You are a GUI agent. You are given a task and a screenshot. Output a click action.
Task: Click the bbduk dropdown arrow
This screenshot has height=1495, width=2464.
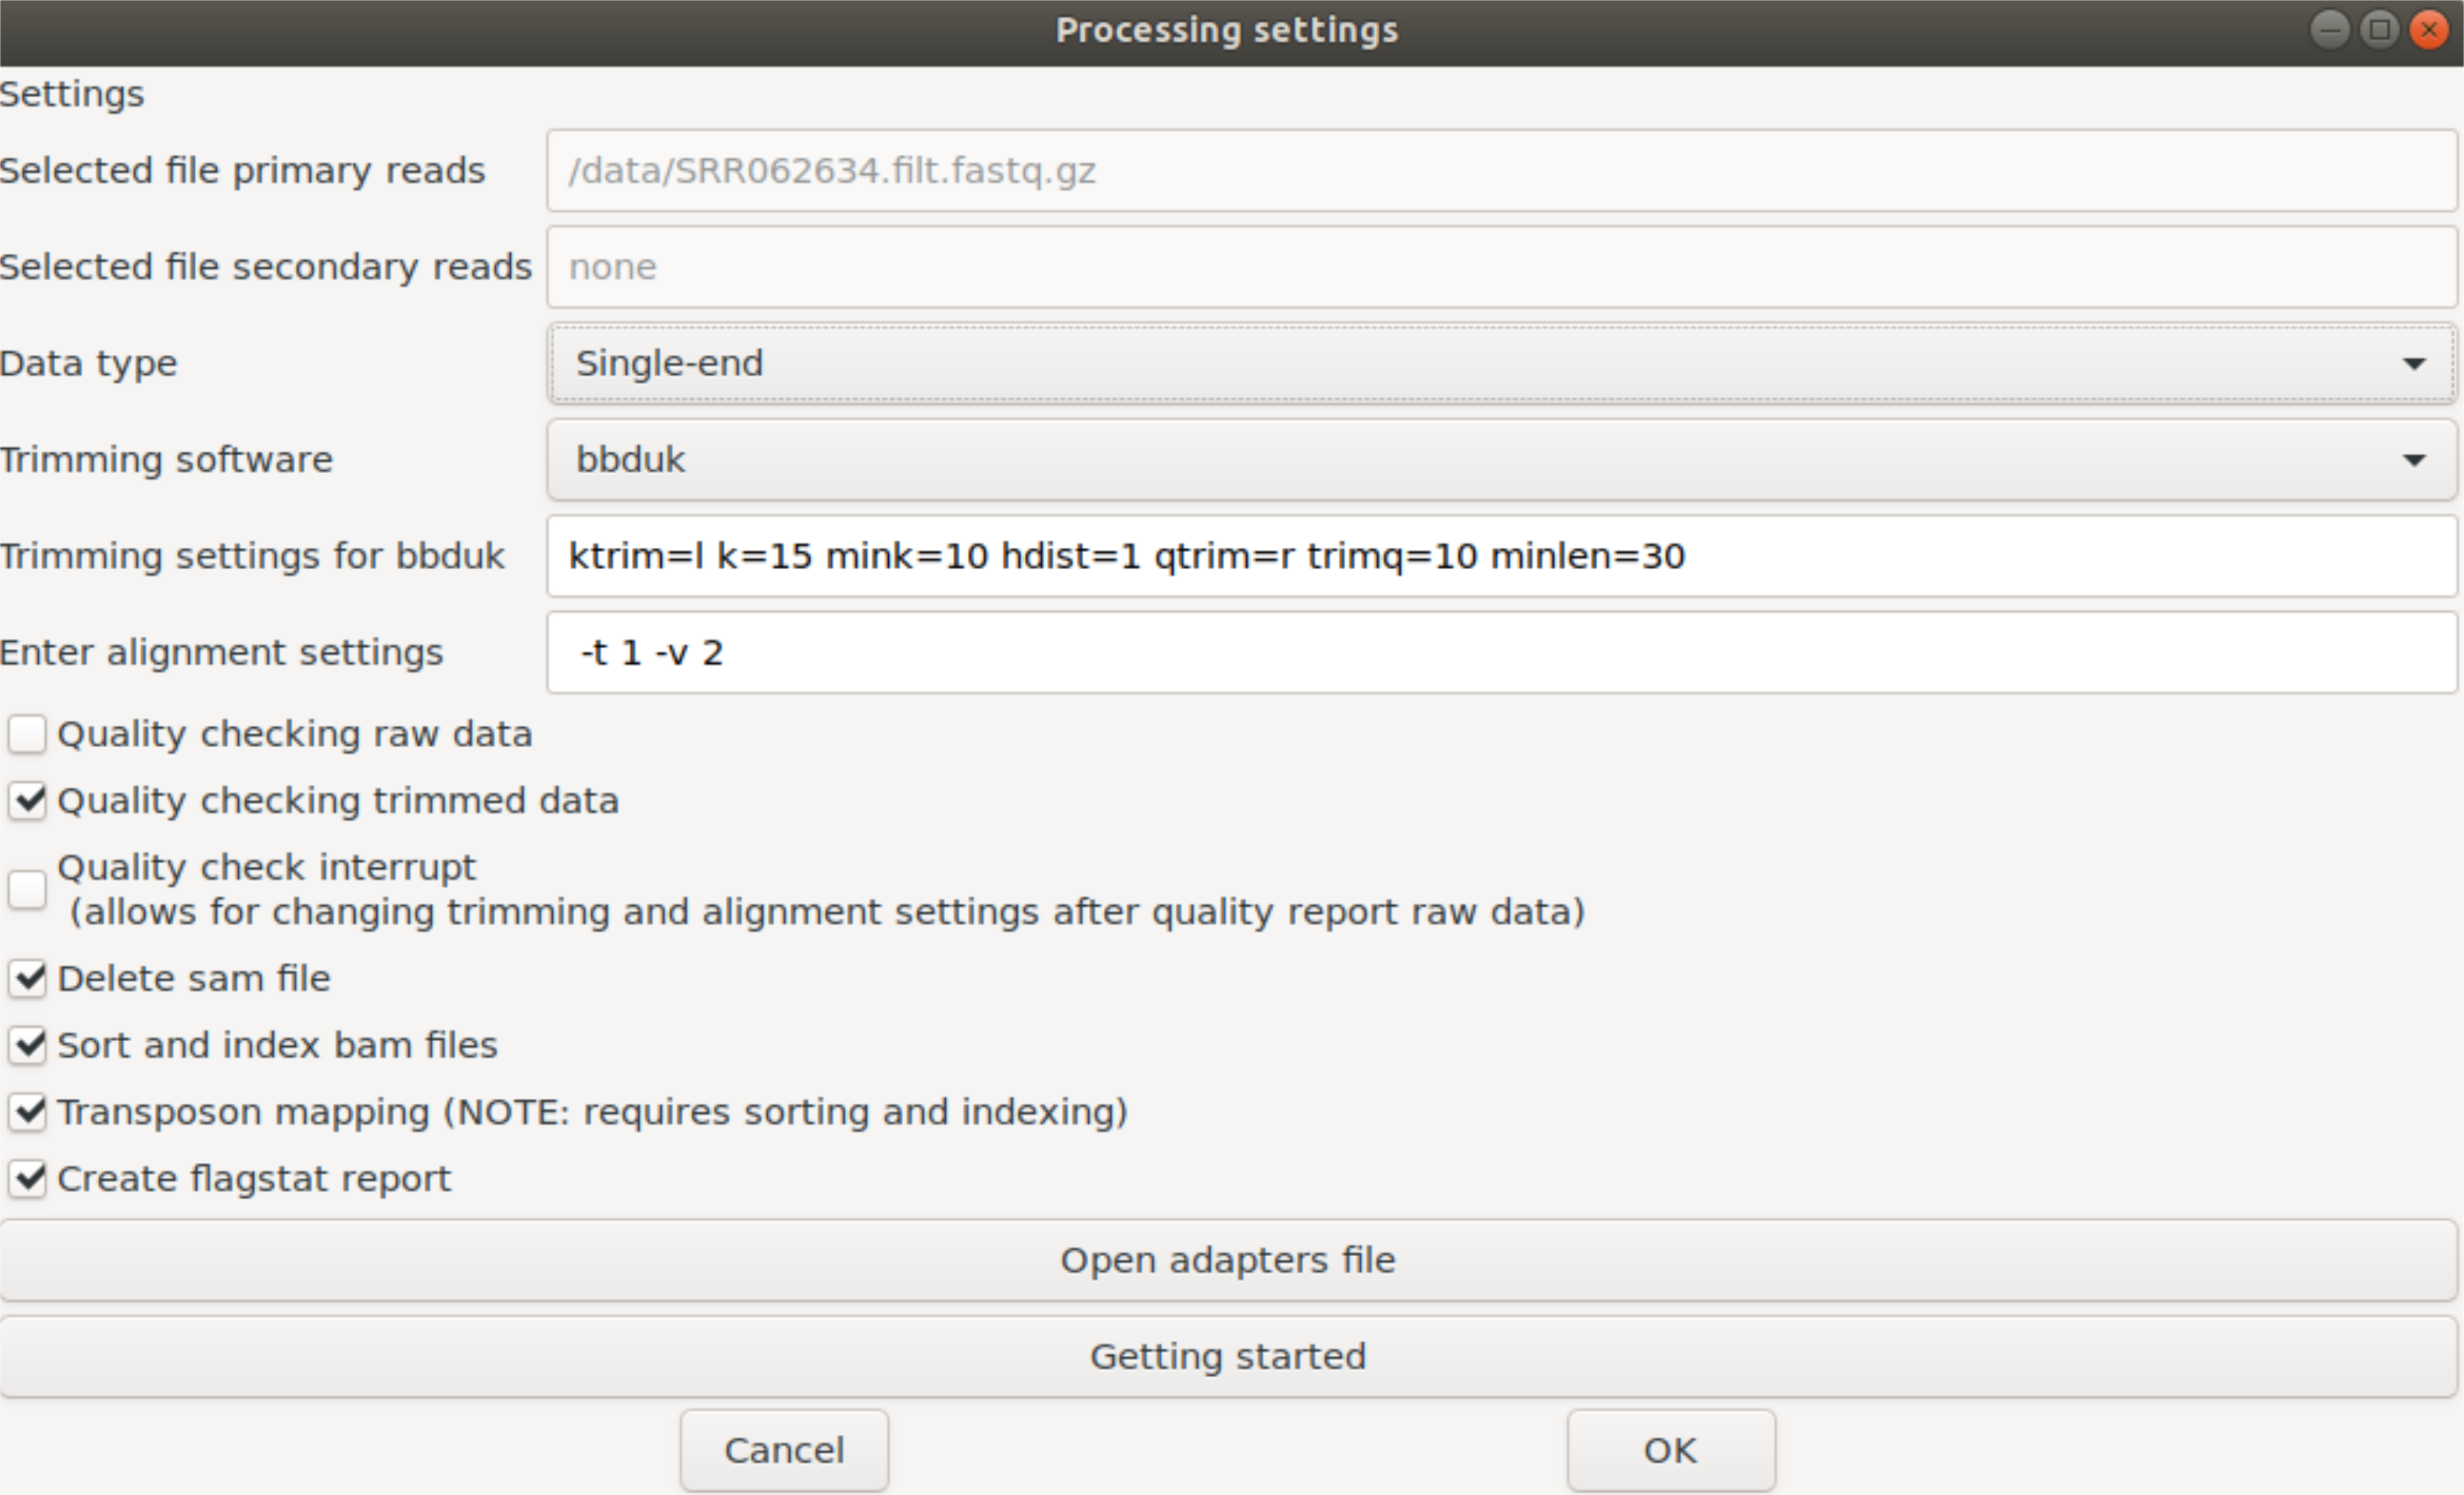[x=2414, y=460]
